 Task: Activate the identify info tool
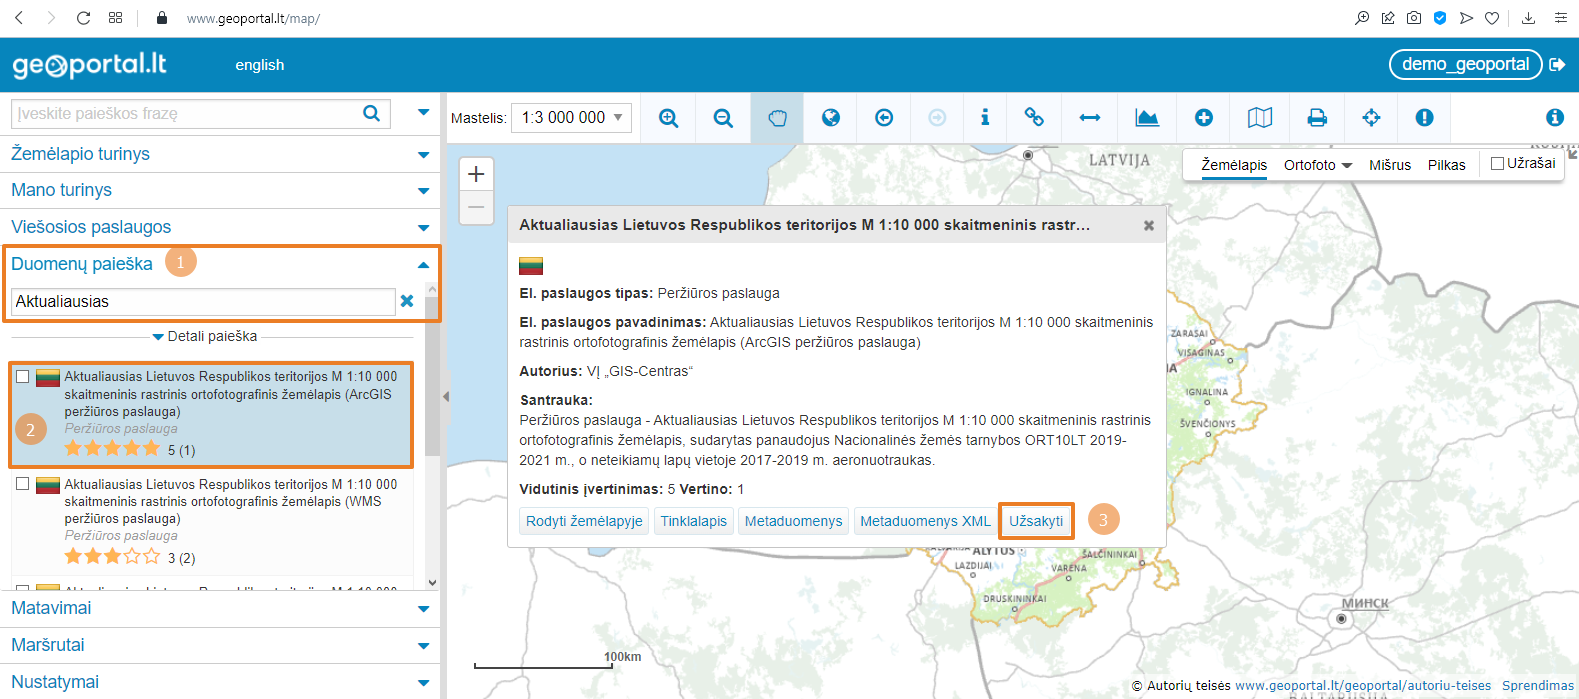[985, 118]
